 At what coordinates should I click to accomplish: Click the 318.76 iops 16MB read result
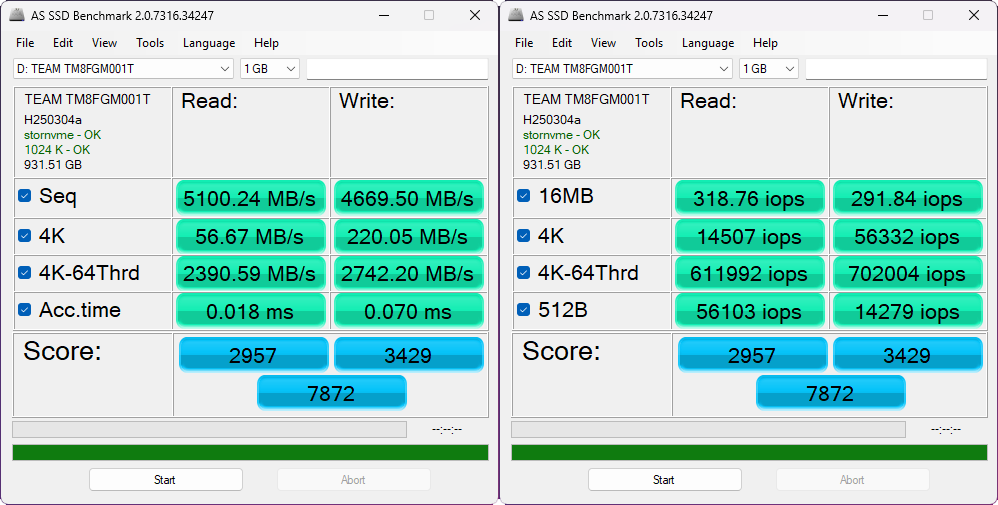(749, 198)
